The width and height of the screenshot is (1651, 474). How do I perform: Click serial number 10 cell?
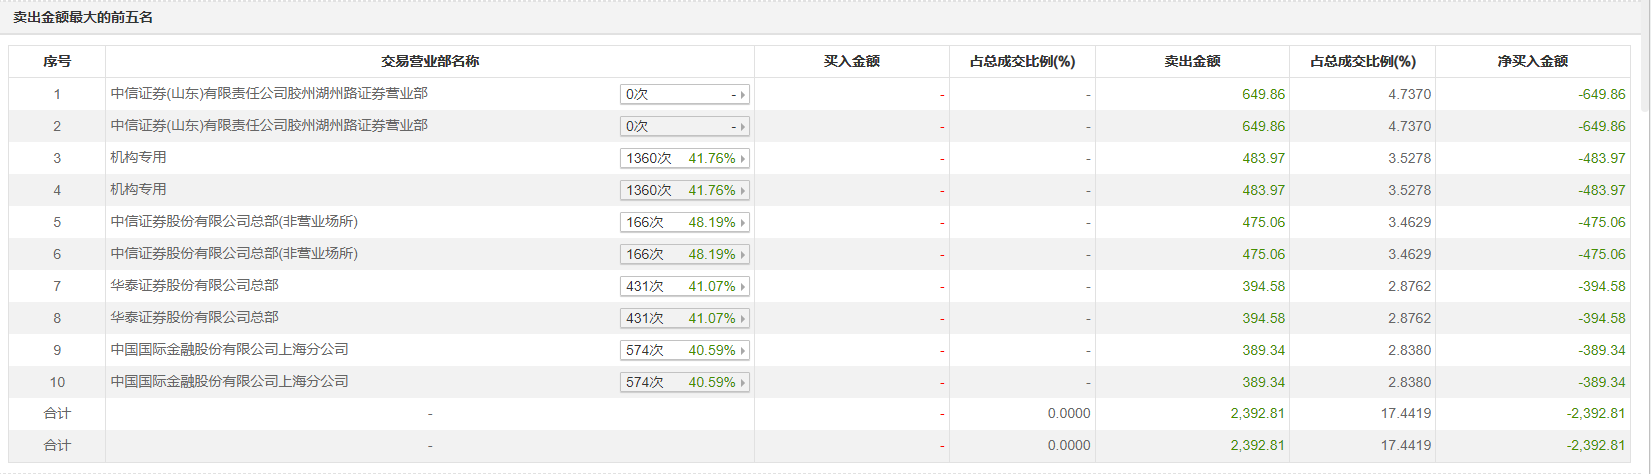point(57,382)
